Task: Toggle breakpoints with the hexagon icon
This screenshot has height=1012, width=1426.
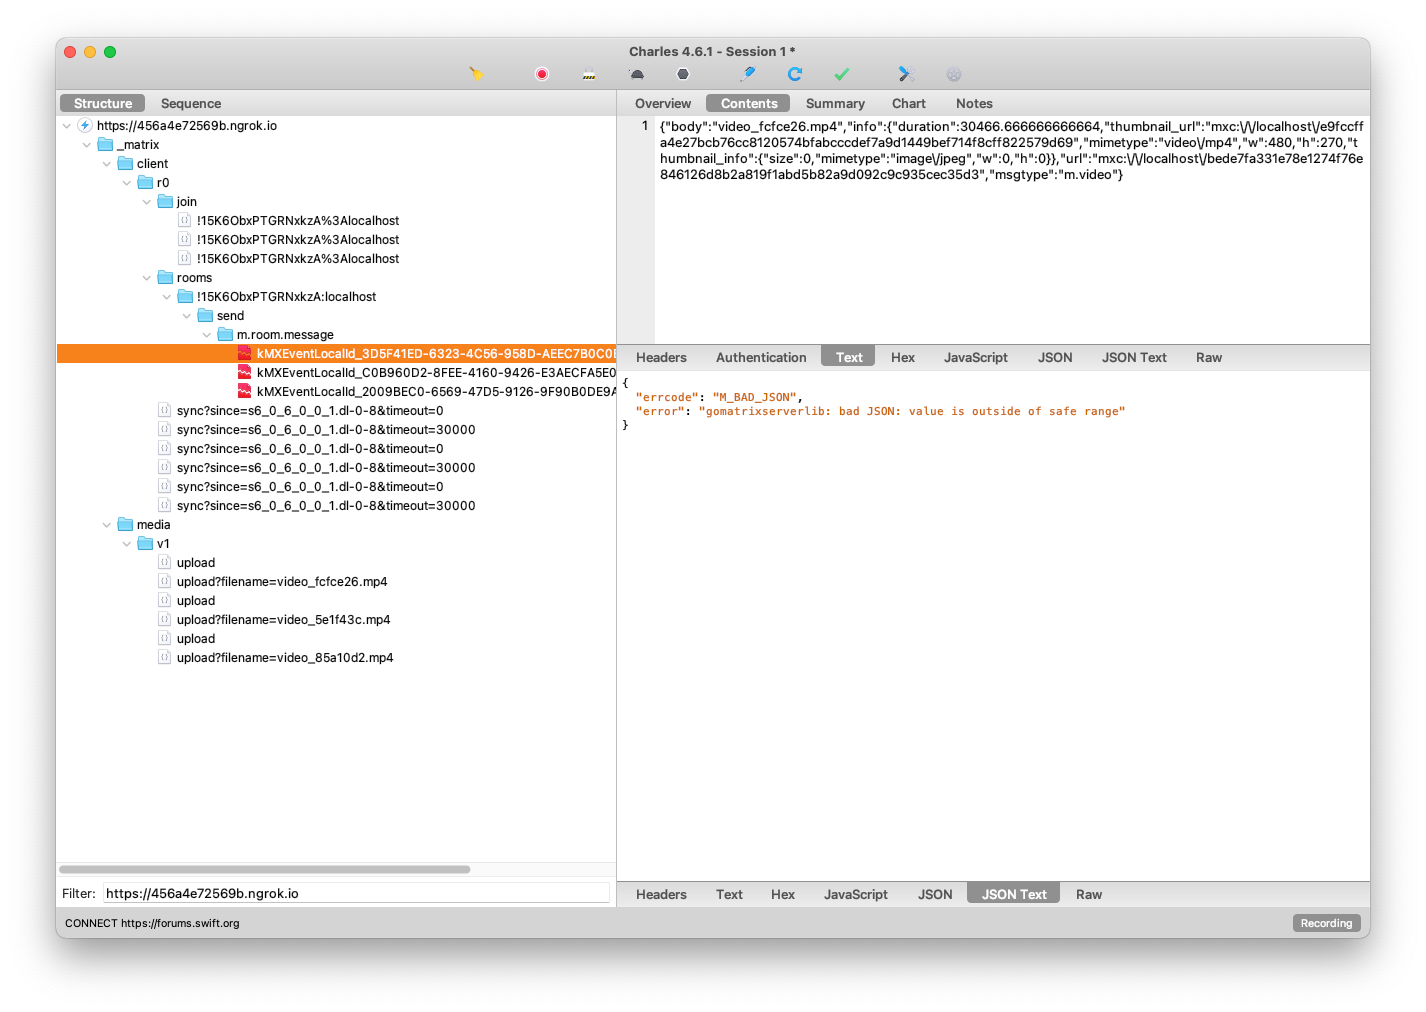Action: pos(683,73)
